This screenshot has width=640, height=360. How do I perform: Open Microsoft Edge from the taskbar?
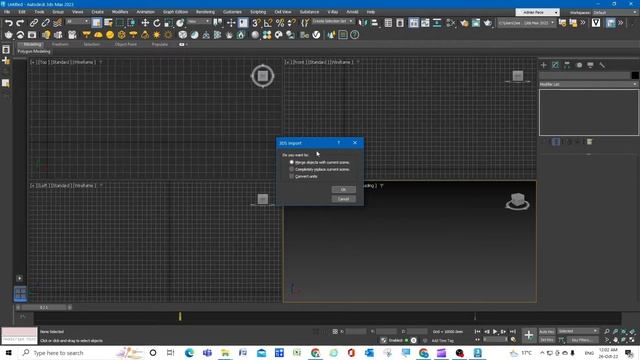(189, 353)
